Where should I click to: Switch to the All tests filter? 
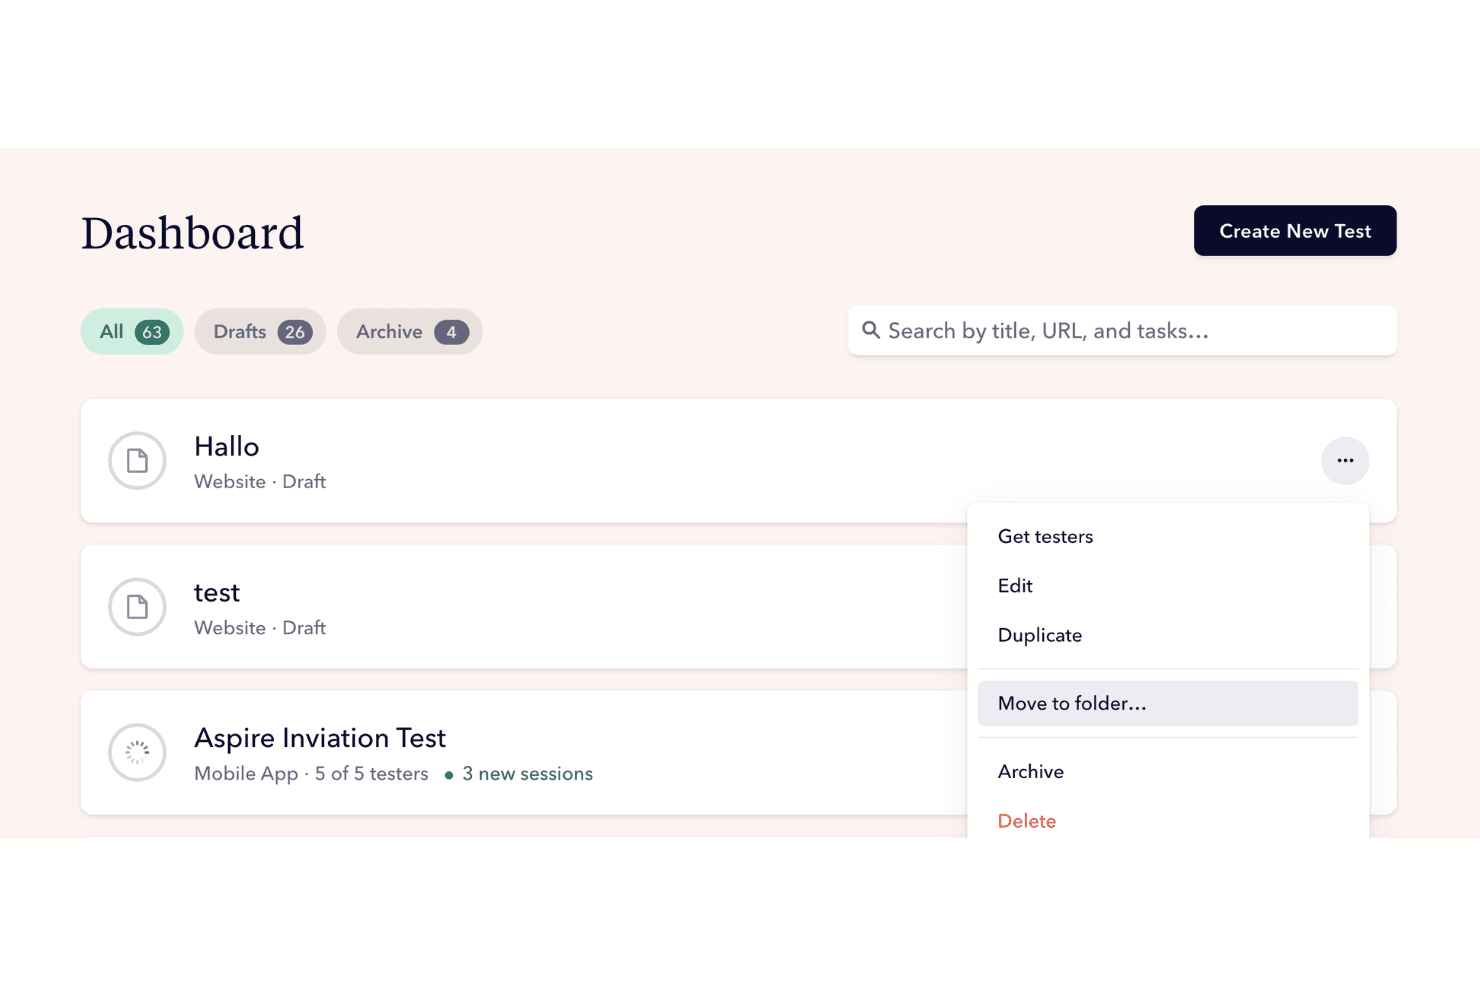[x=132, y=332]
